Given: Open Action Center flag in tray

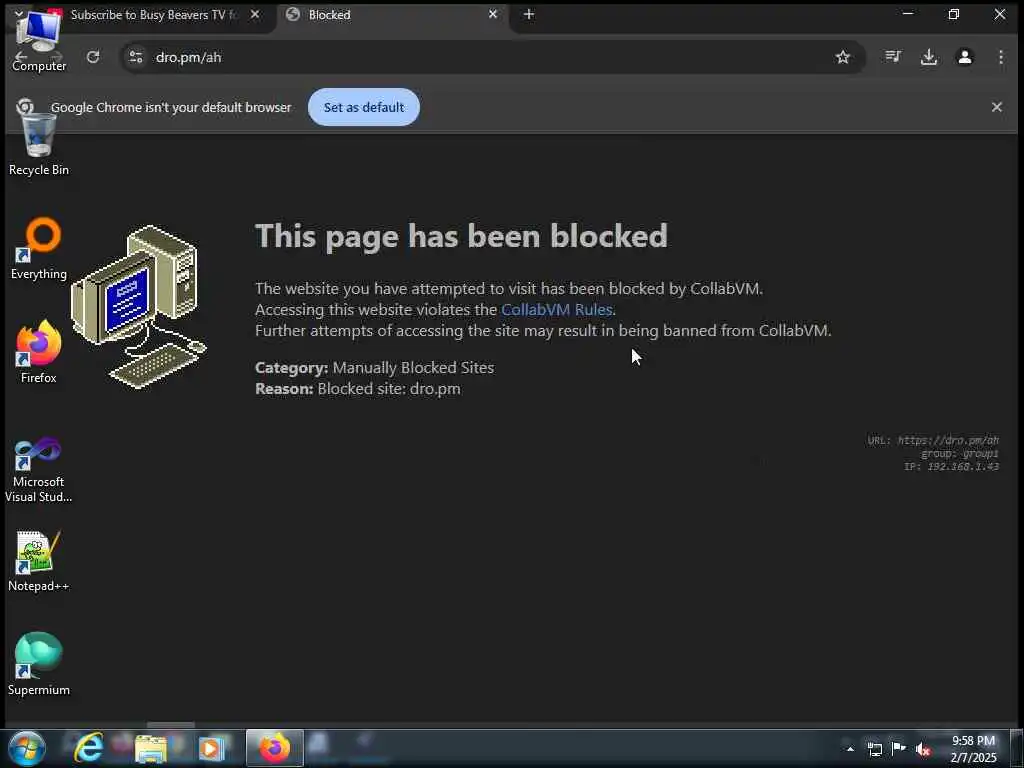Looking at the screenshot, I should pos(899,749).
